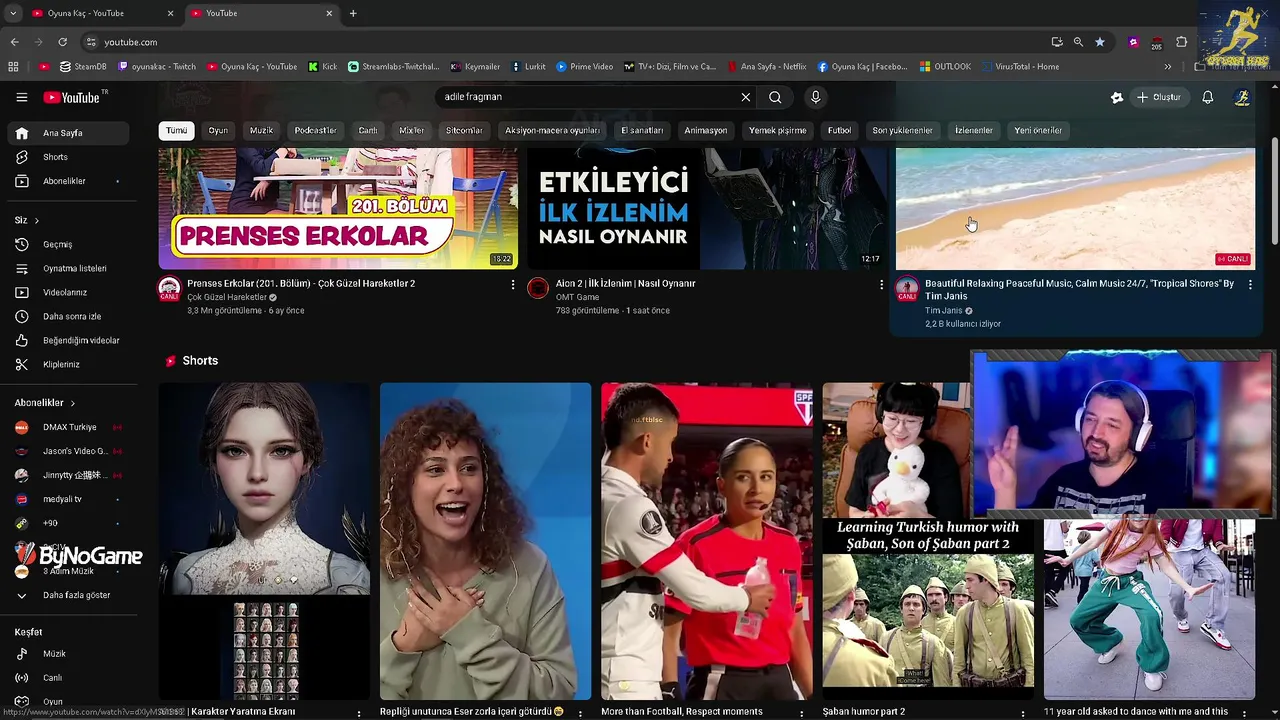Open more options for Aion 2 video

(881, 285)
